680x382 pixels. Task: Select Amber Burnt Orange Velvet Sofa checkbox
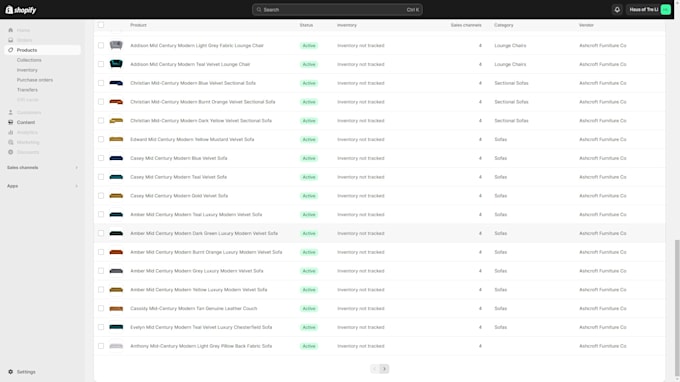101,252
